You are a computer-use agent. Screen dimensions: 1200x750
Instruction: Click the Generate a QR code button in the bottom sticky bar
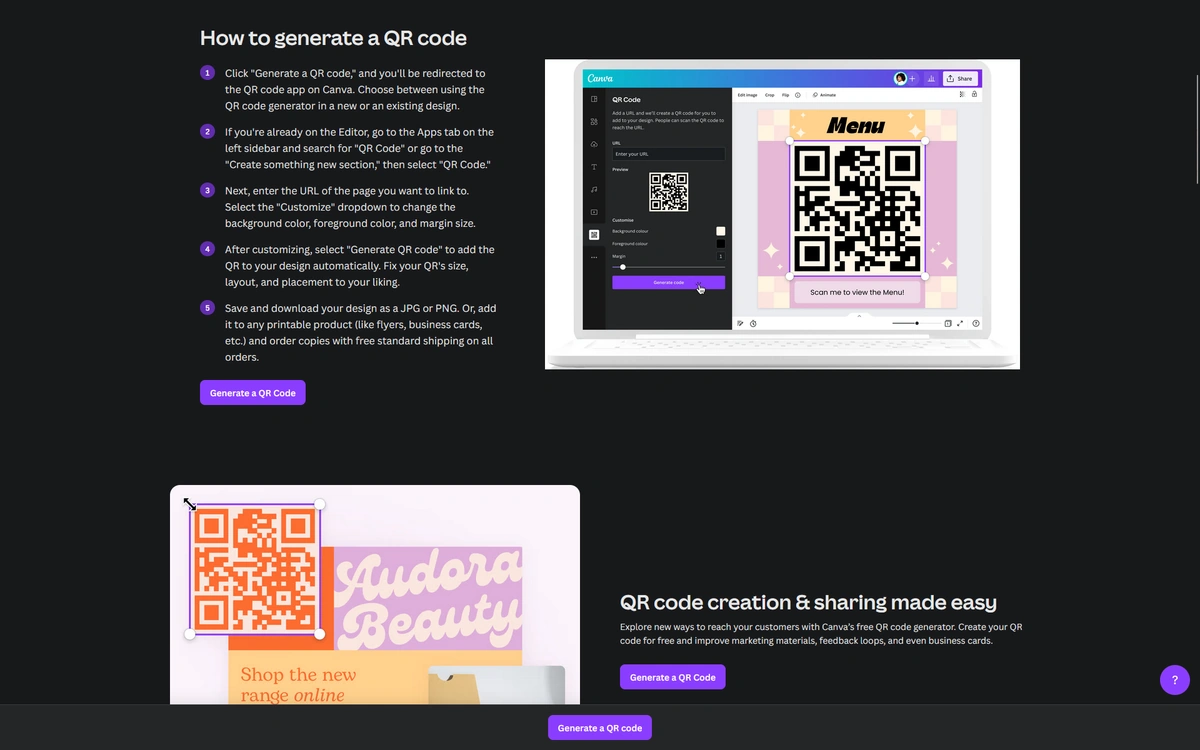point(600,728)
